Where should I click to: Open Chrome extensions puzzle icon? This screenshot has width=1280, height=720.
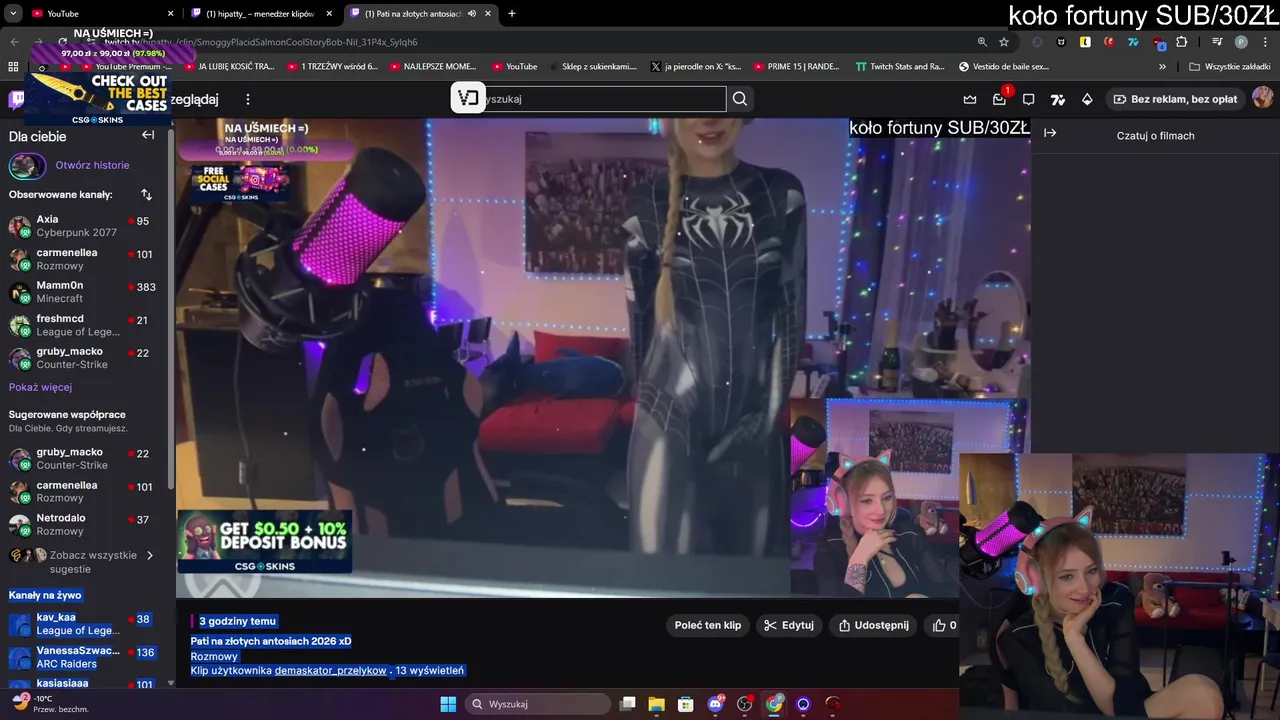pos(1182,42)
